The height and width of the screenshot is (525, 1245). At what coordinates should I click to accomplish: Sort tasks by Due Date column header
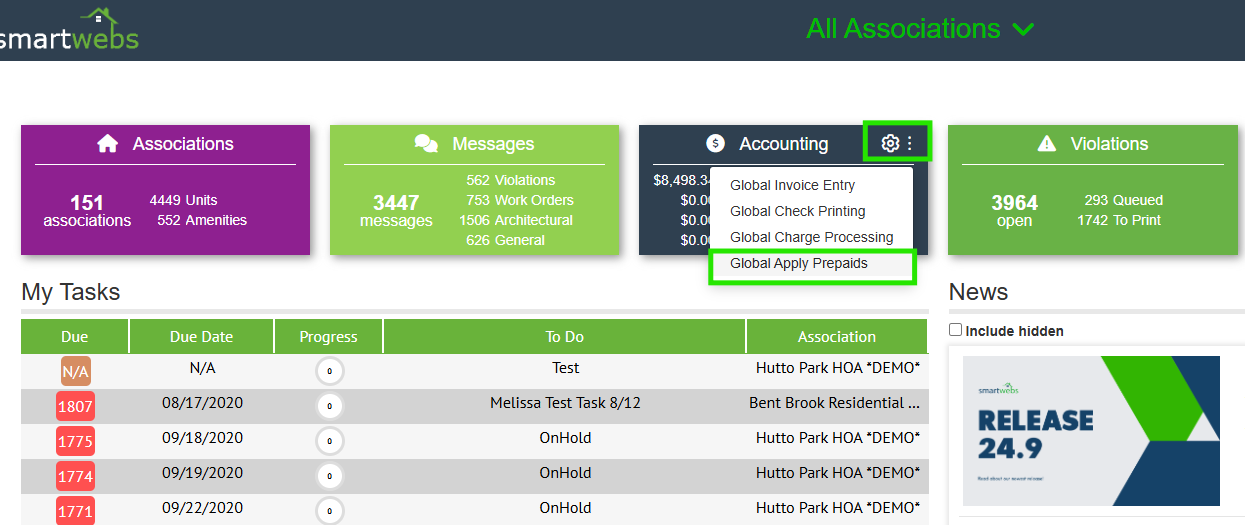(x=201, y=337)
